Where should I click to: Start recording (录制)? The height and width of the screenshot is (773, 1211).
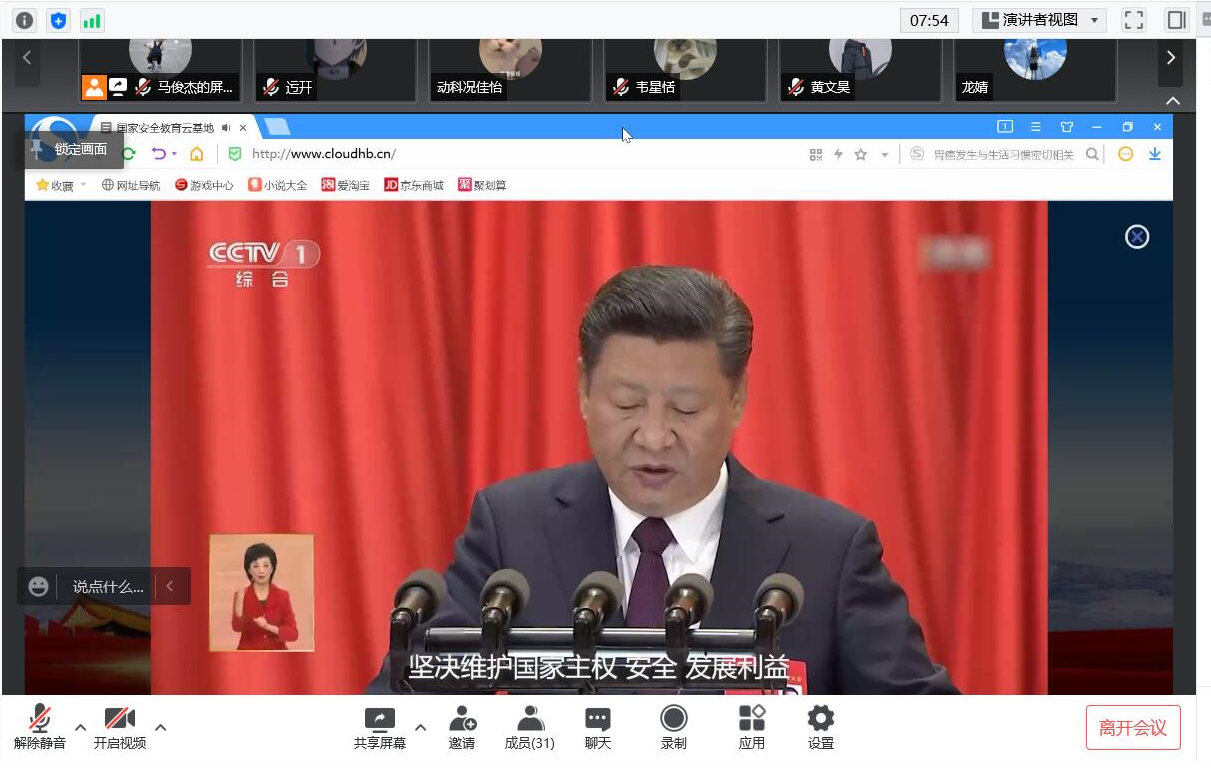click(674, 727)
